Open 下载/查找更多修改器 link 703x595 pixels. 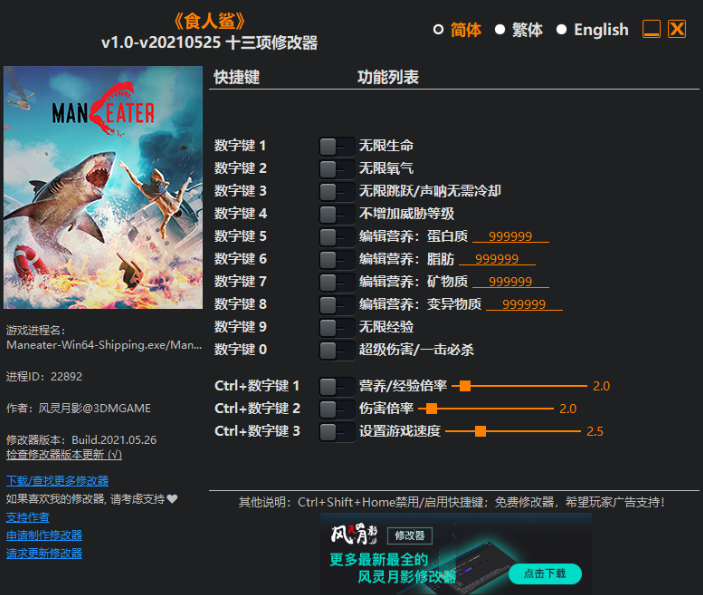click(57, 481)
